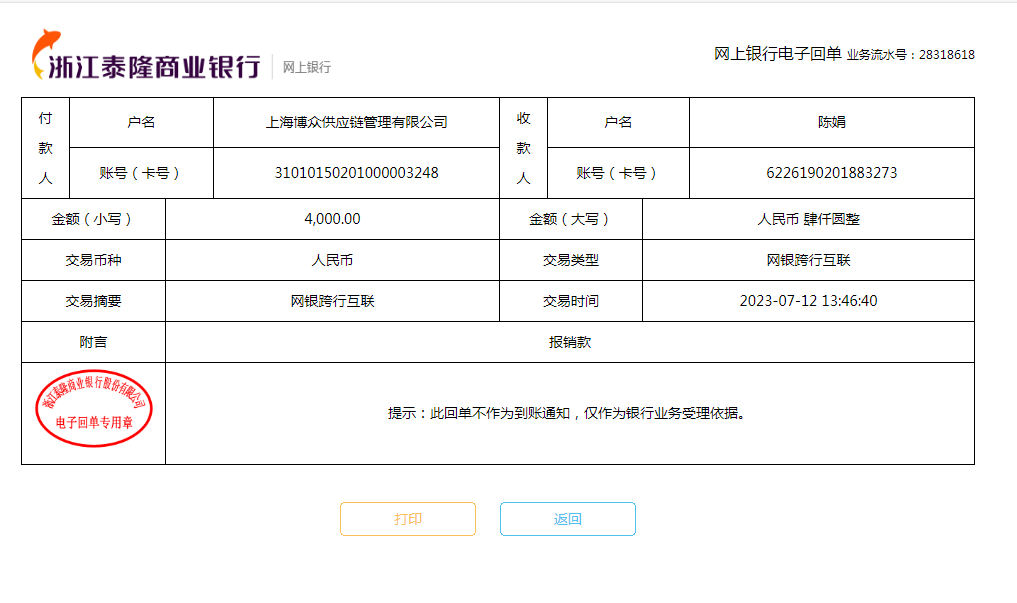Viewport: 1017px width, 603px height.
Task: Click the amount in words 人民币 肆仟圆整
Action: [x=808, y=219]
